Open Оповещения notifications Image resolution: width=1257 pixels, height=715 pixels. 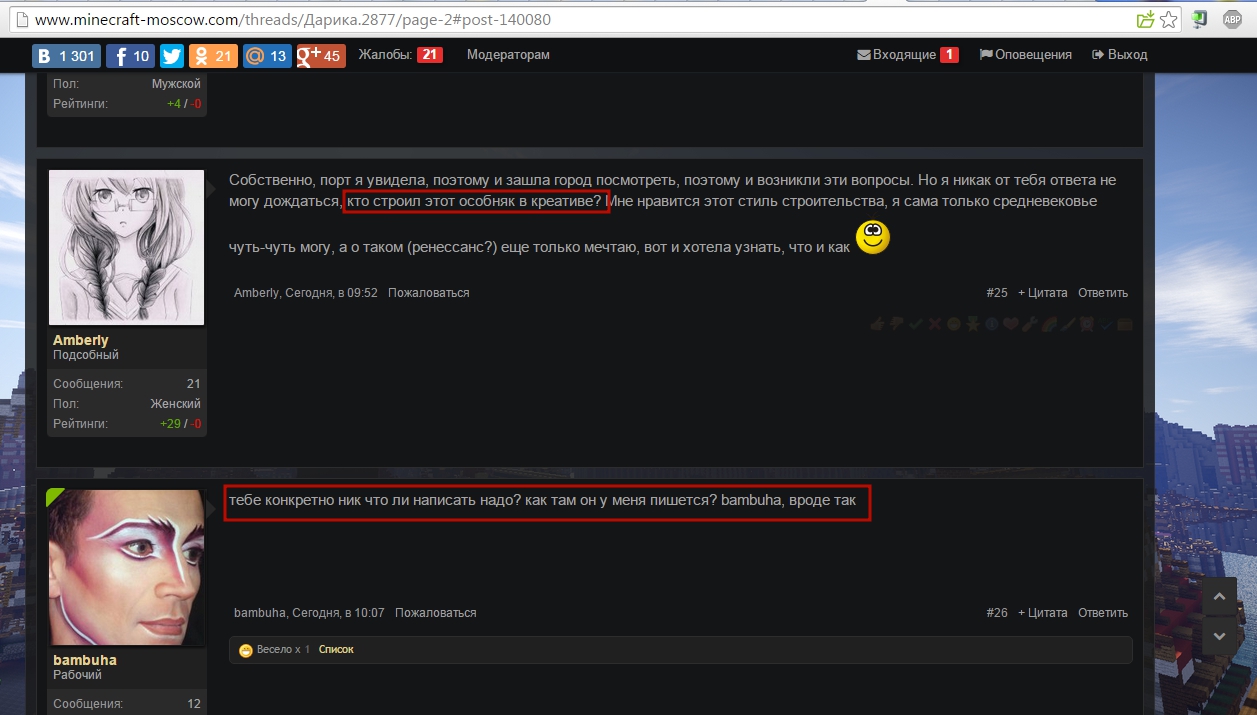click(x=1025, y=55)
